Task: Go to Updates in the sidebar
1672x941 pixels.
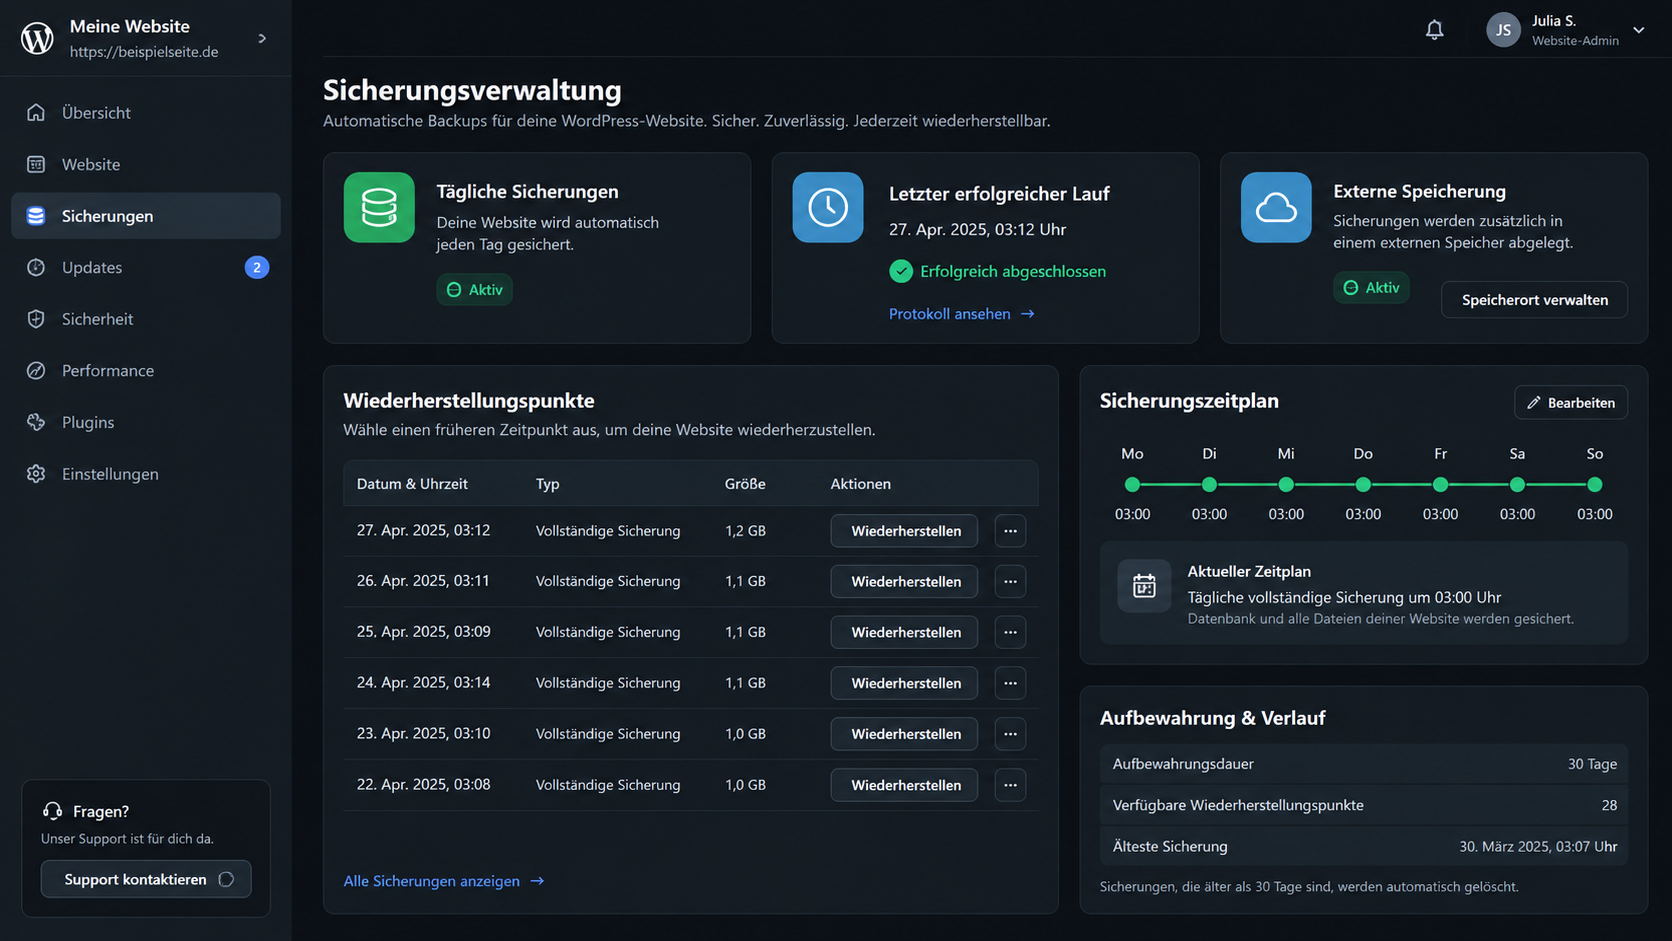Action: 146,267
